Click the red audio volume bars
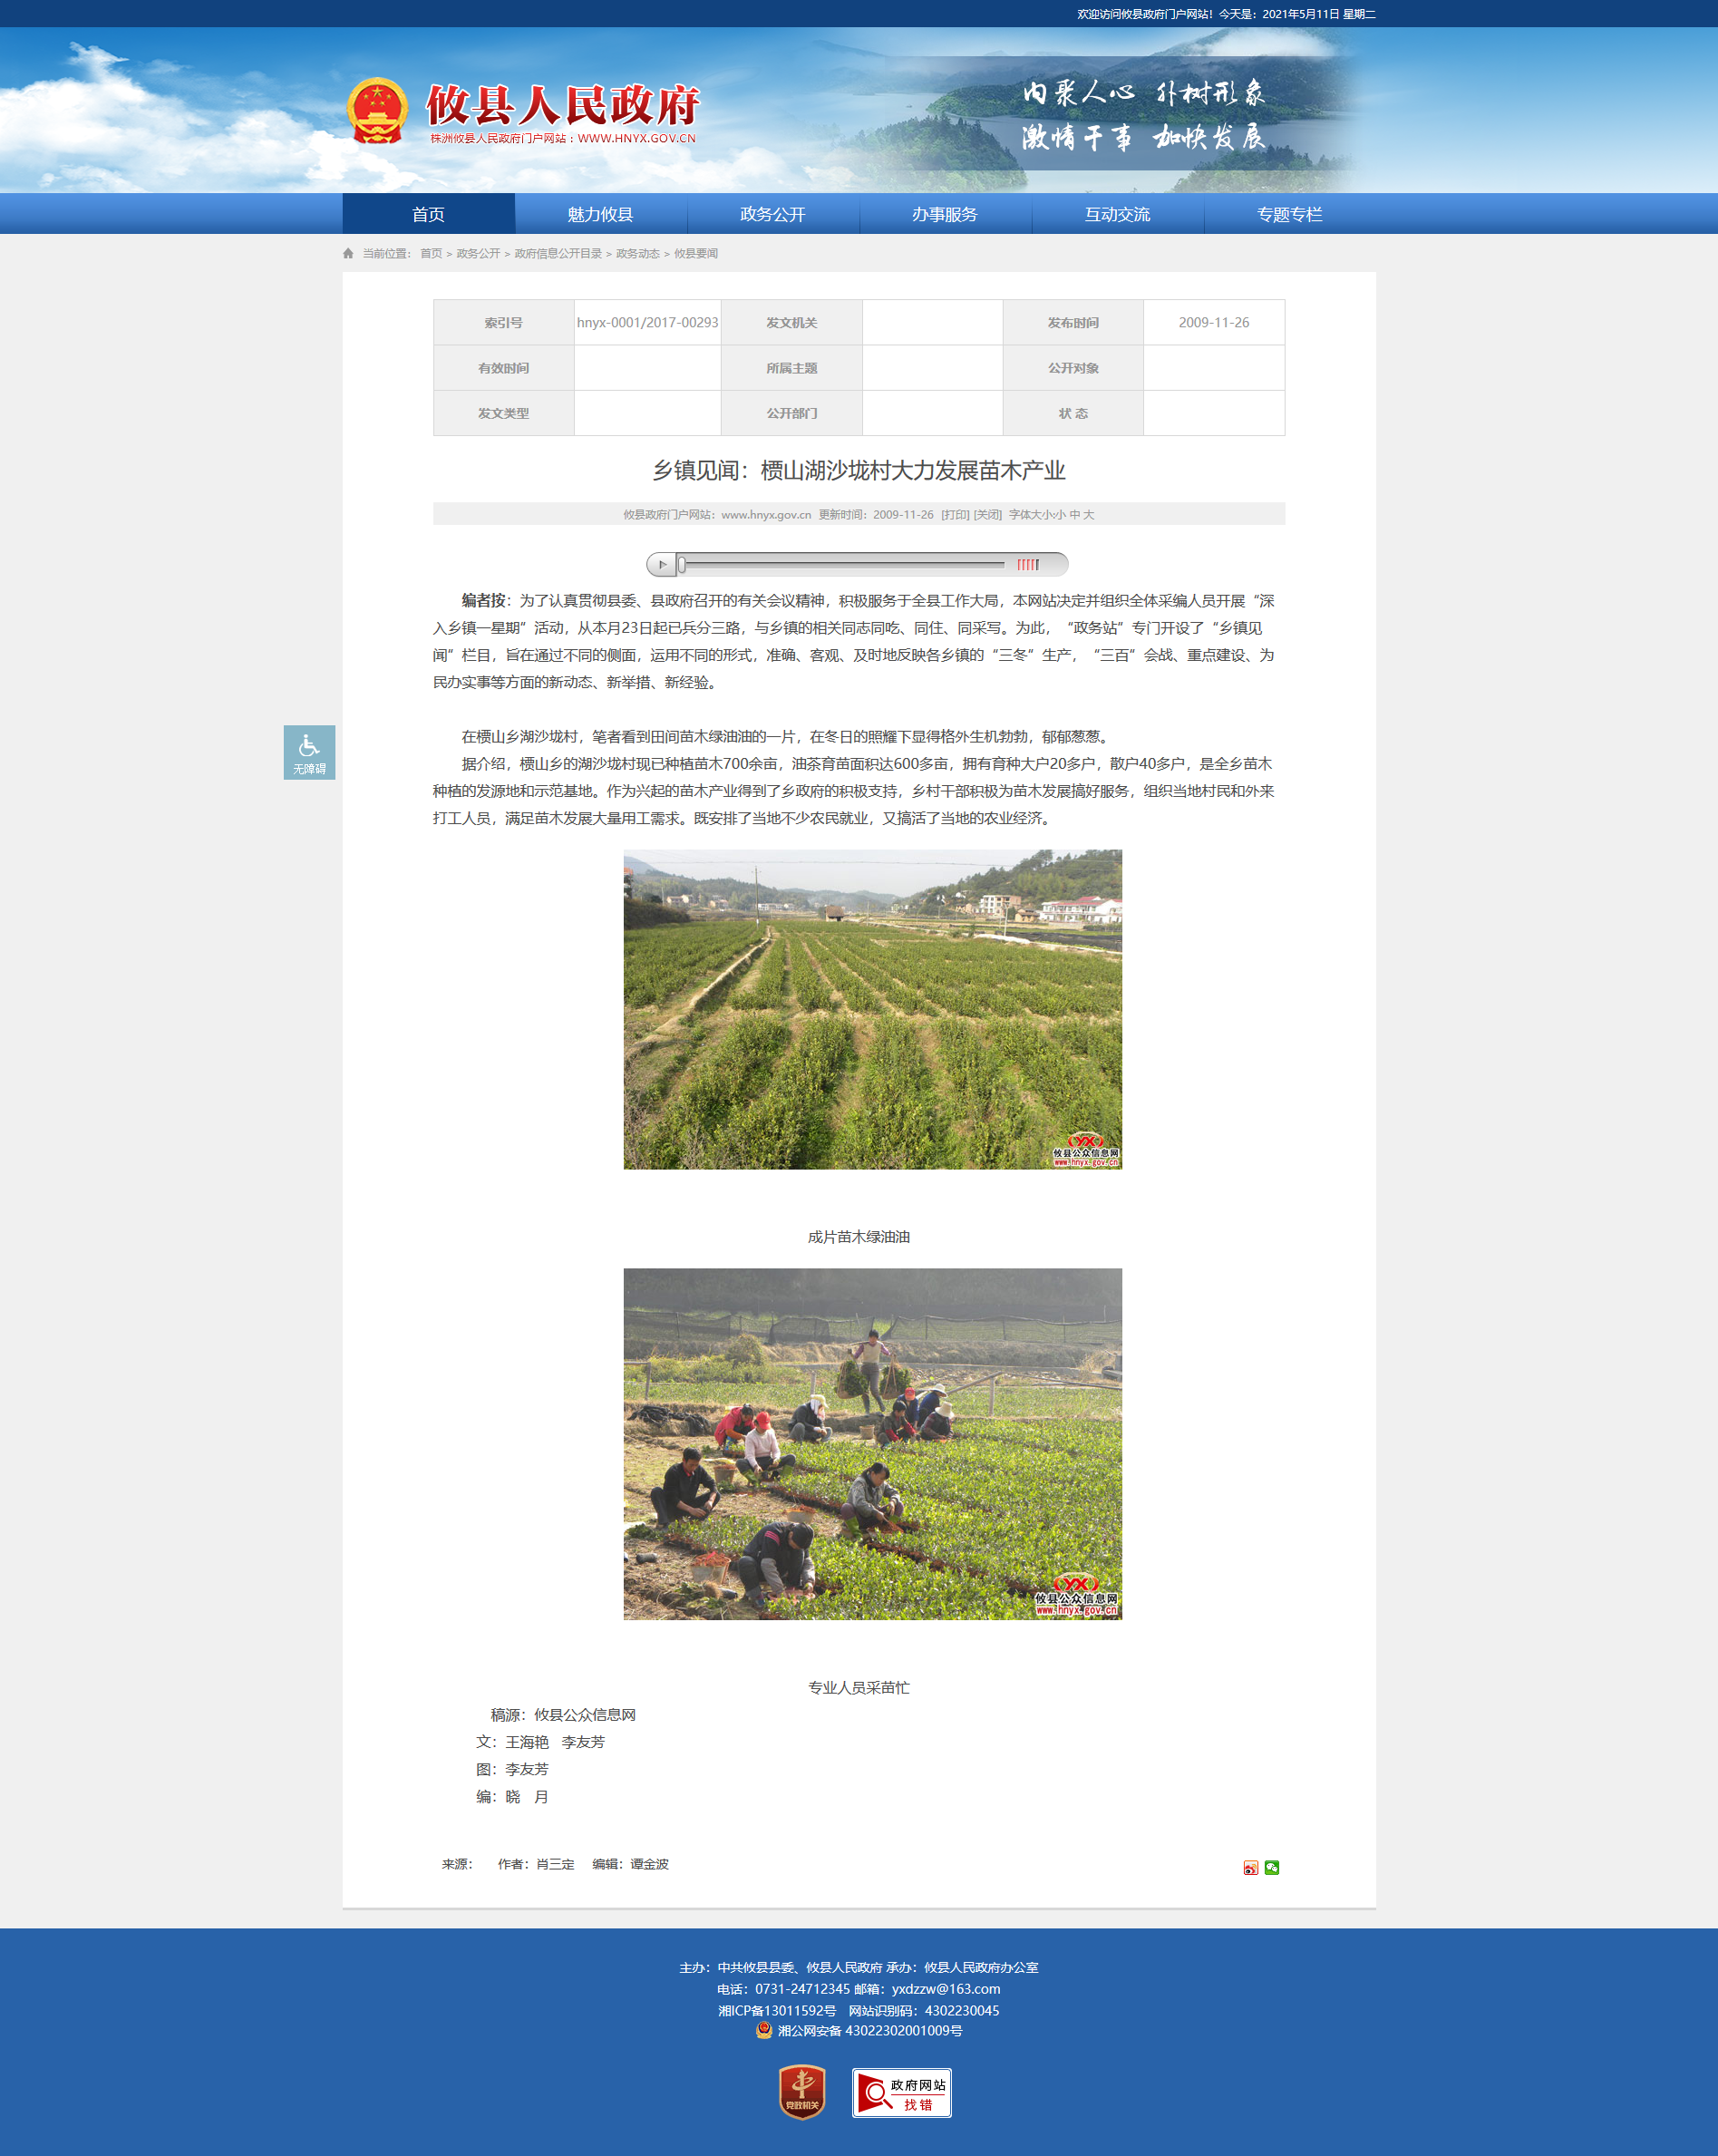This screenshot has height=2156, width=1718. click(x=1027, y=565)
